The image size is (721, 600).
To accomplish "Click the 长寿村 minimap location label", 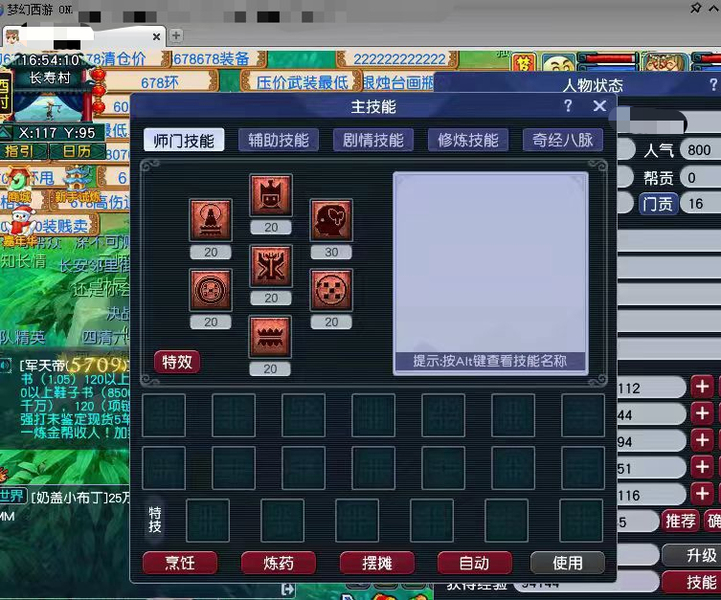I will pos(50,78).
